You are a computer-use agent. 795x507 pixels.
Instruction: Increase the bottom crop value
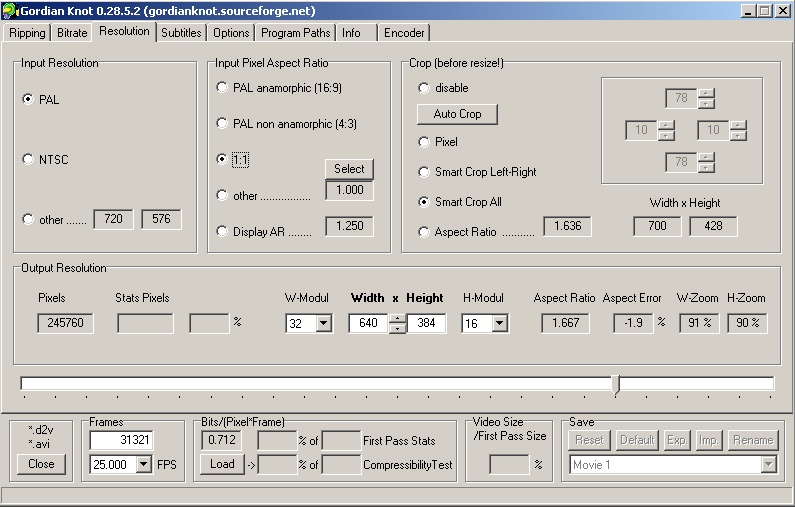pos(706,157)
